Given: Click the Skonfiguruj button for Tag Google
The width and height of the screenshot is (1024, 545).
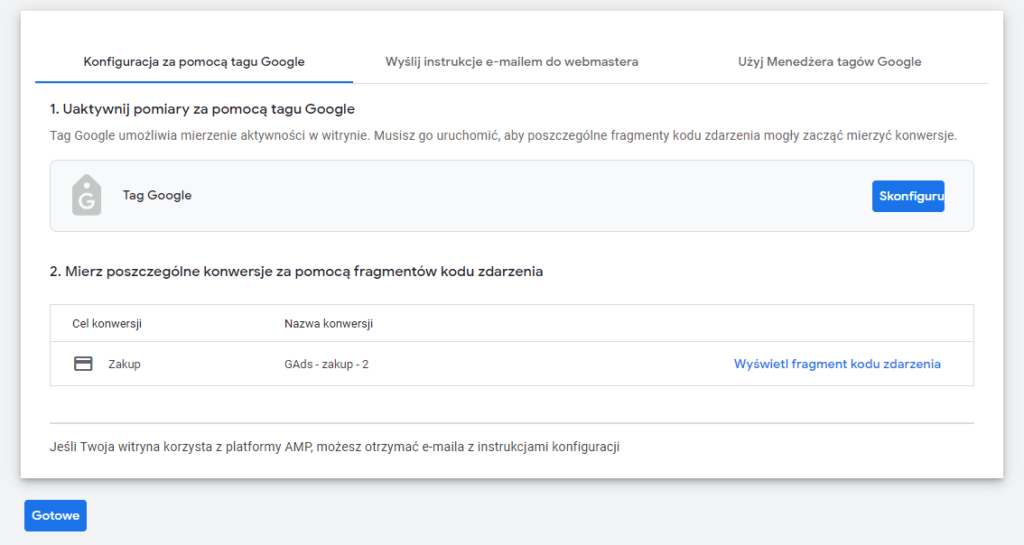Looking at the screenshot, I should click(908, 196).
